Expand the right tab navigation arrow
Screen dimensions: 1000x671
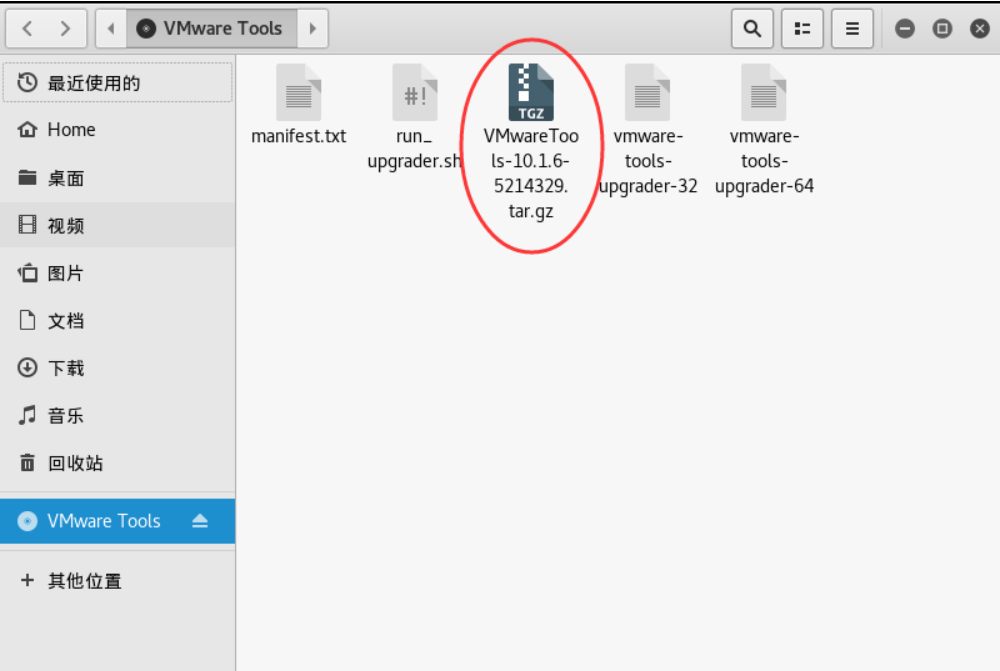313,28
